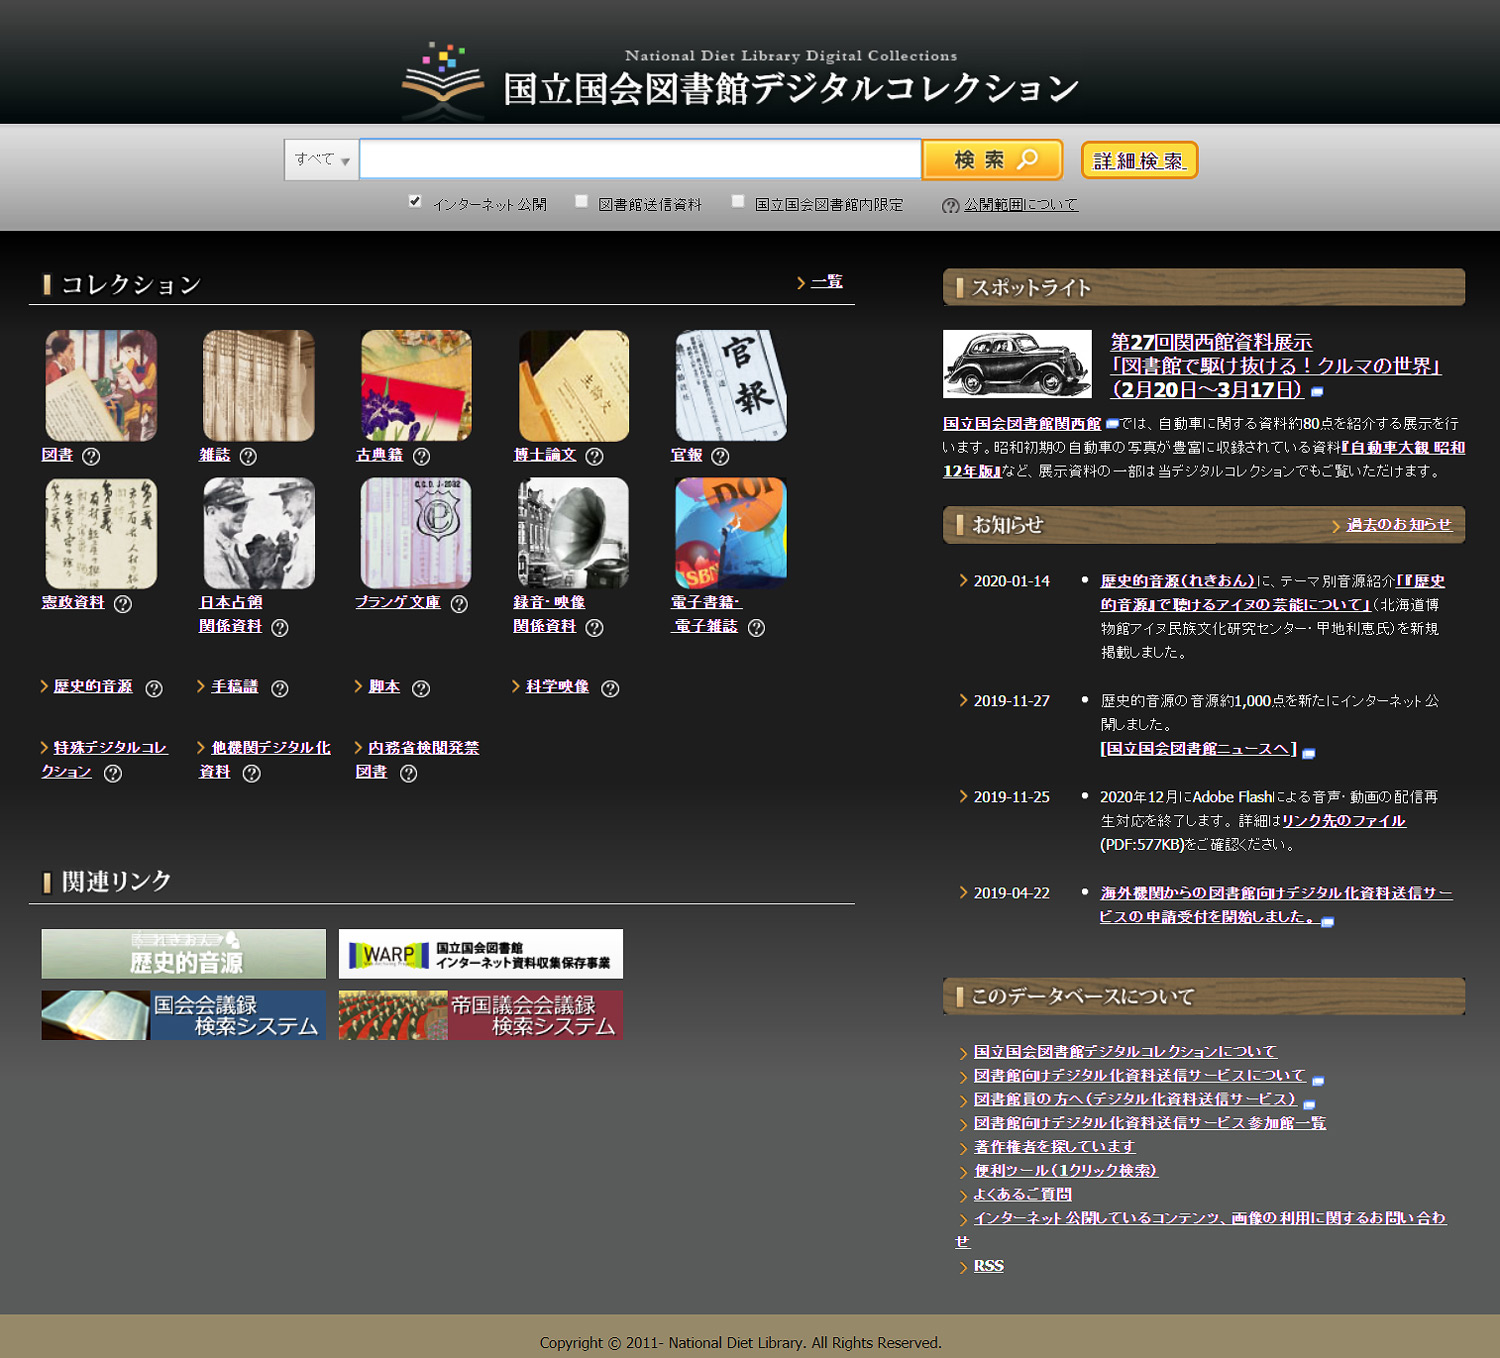Viewport: 1500px width, 1358px height.
Task: Click the help icon next to 雑誌
Action: pos(248,456)
